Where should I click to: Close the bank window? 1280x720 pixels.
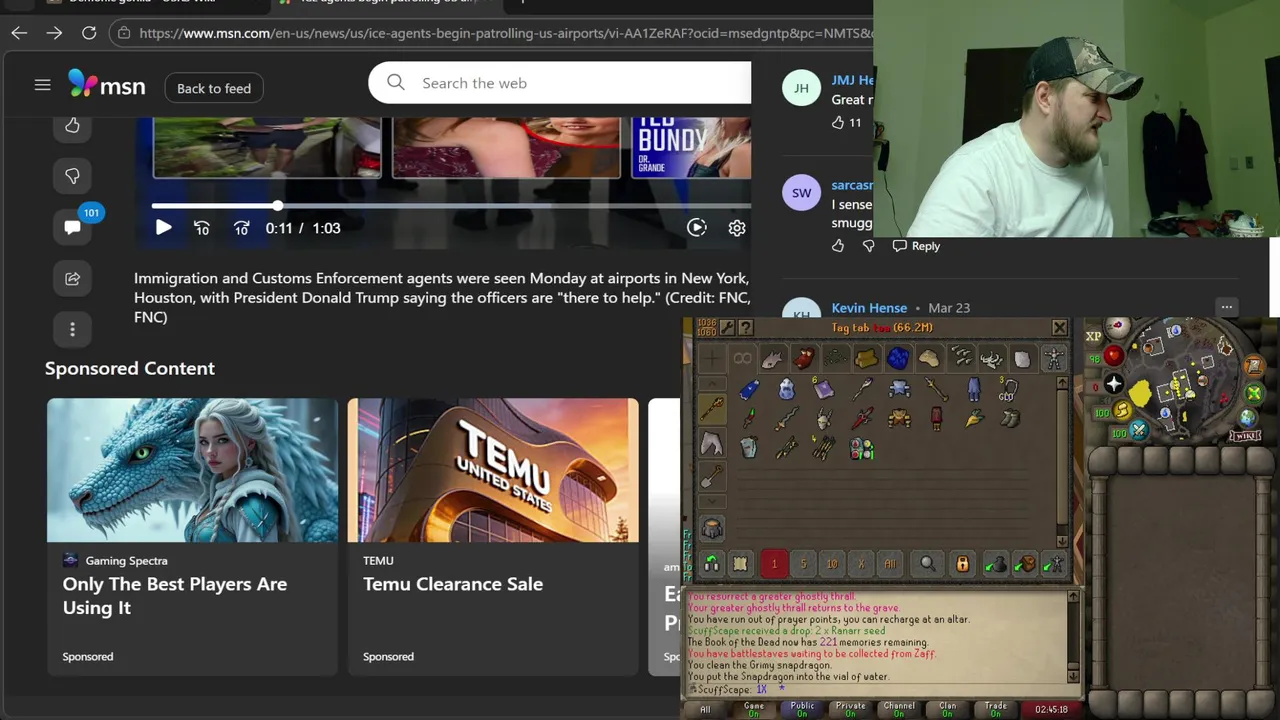point(1059,328)
